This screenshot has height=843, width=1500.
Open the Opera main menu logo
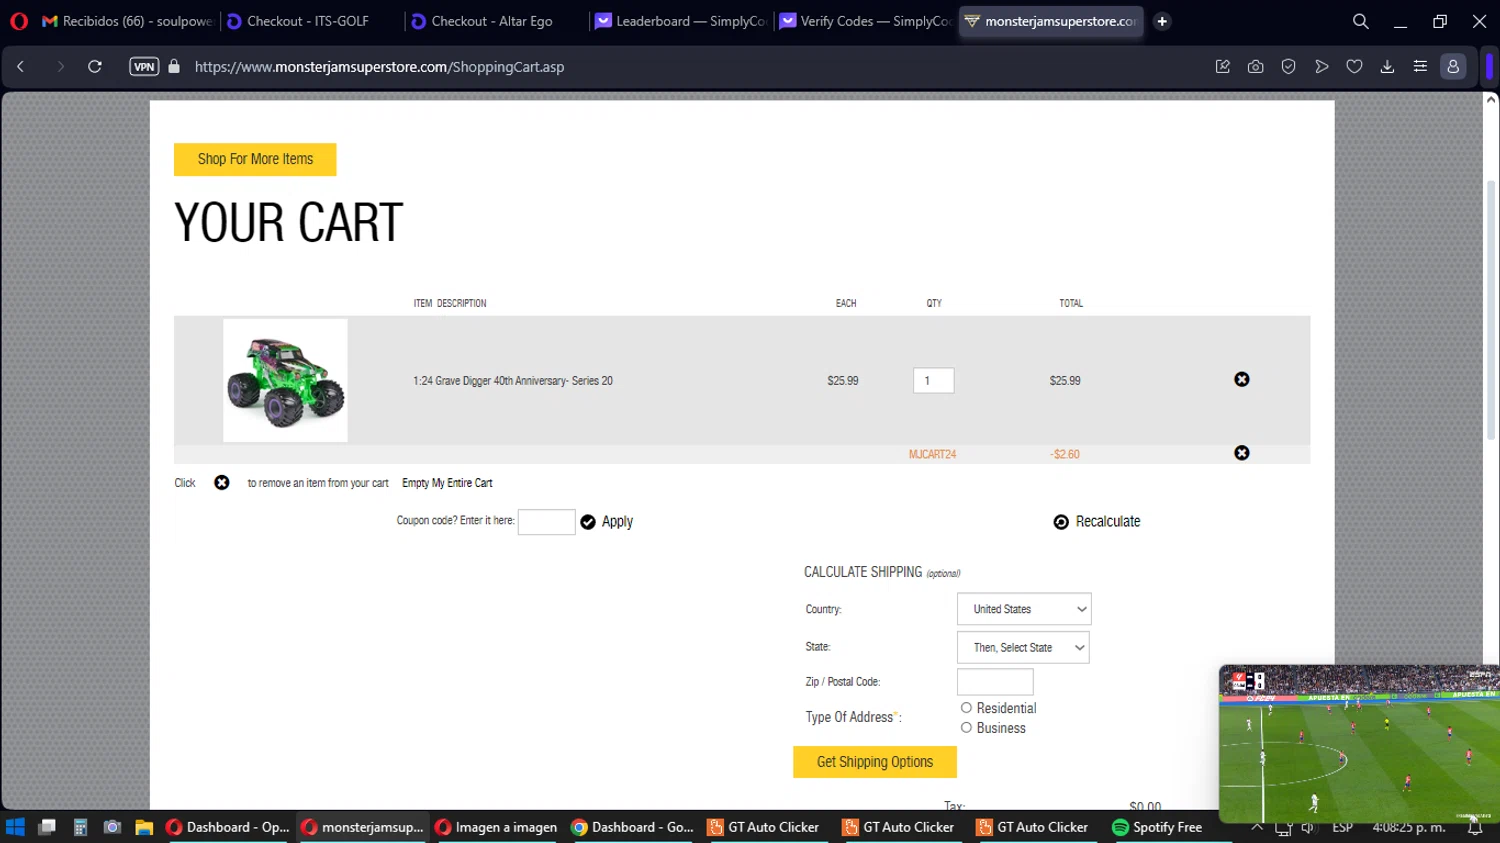pos(19,21)
